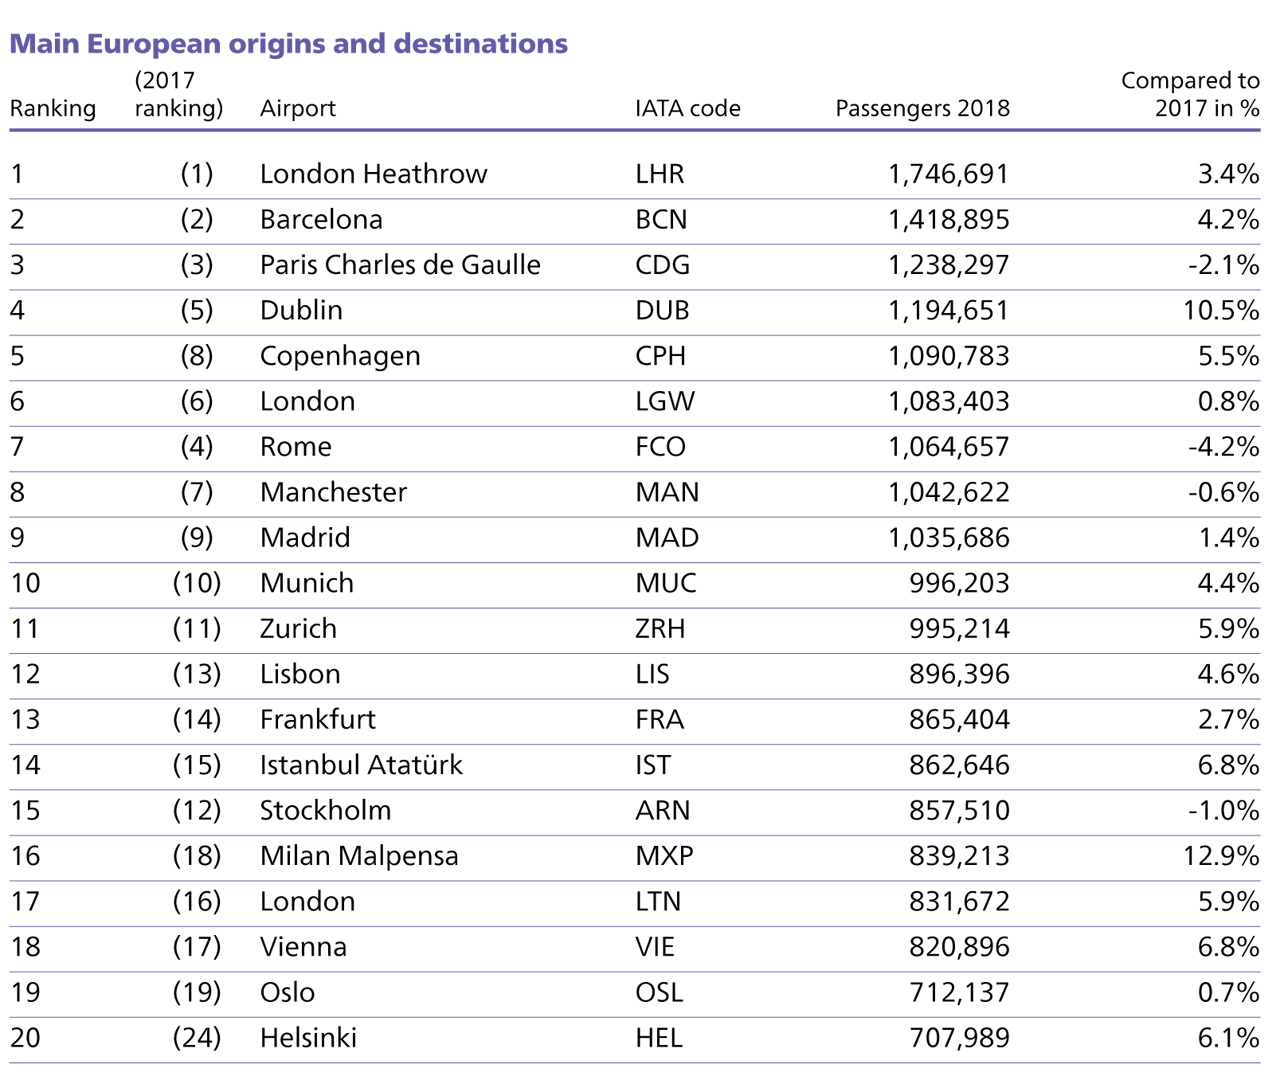Click the 'Dublin' airport cell
Image resolution: width=1280 pixels, height=1080 pixels.
pyautogui.click(x=301, y=310)
